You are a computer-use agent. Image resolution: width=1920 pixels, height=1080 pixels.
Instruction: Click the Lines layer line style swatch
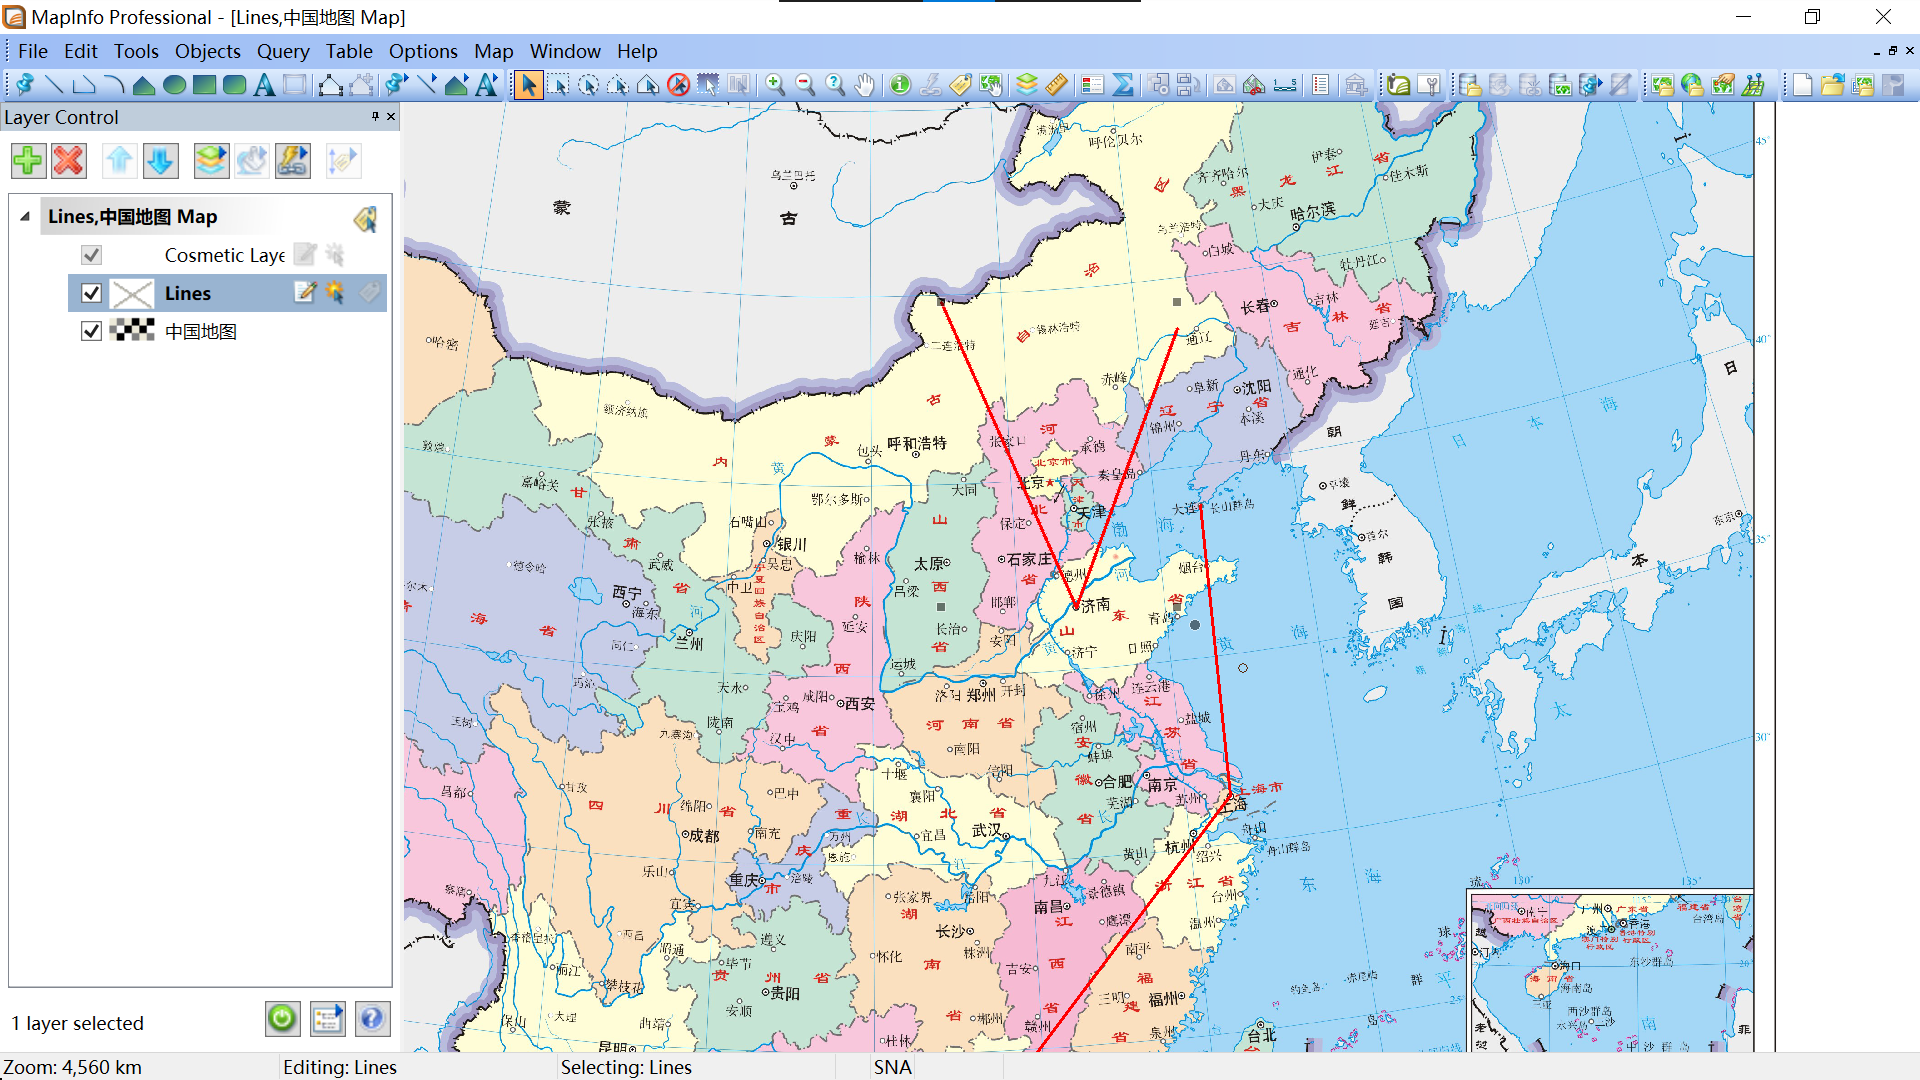point(132,292)
